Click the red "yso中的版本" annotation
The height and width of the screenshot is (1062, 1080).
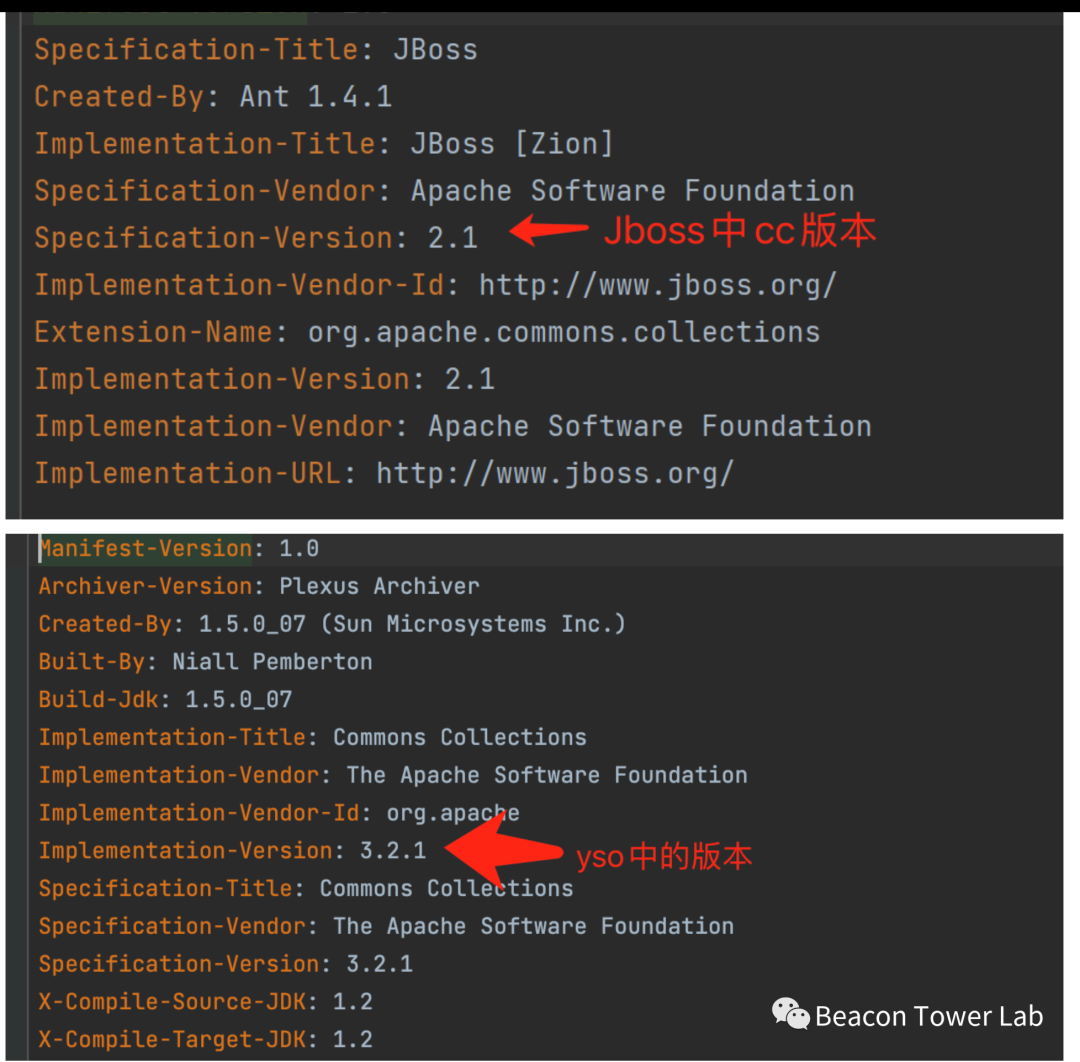click(x=664, y=856)
